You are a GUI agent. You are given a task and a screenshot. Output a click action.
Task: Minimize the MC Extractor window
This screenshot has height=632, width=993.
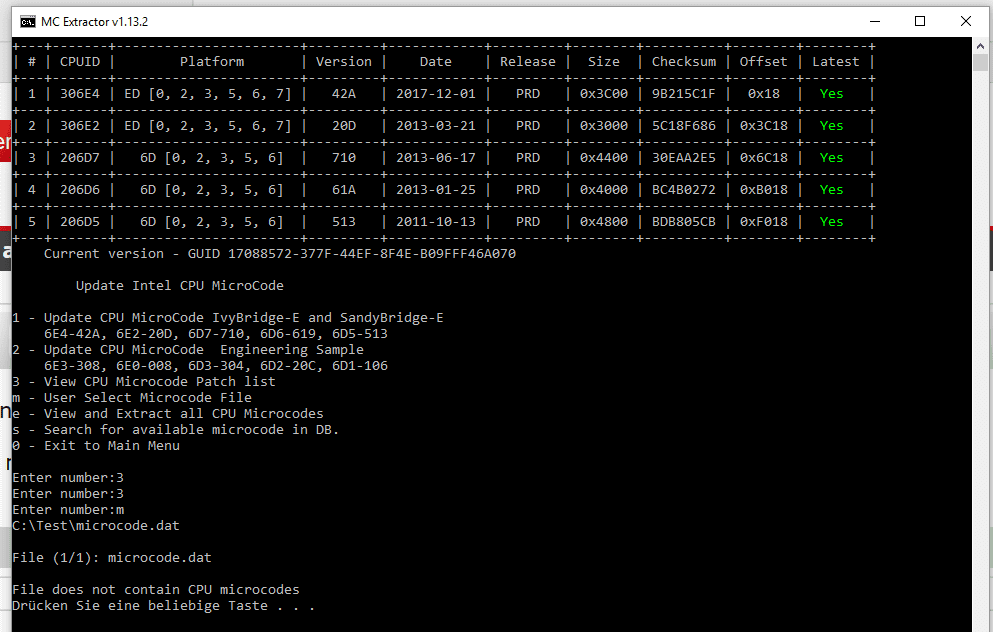pyautogui.click(x=875, y=22)
